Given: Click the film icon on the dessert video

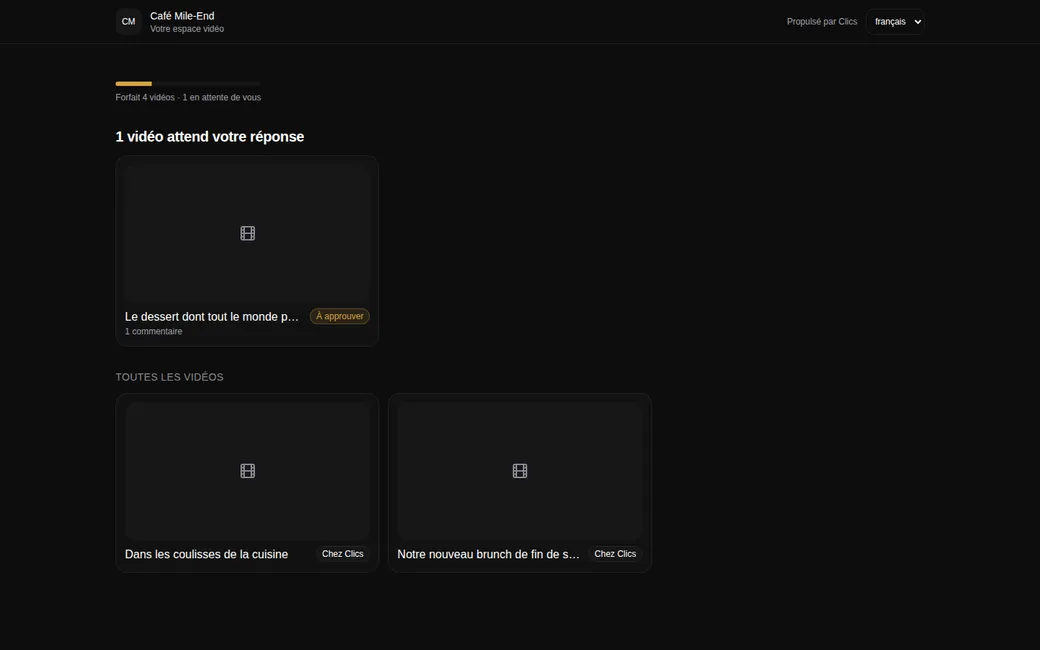Looking at the screenshot, I should coord(247,233).
